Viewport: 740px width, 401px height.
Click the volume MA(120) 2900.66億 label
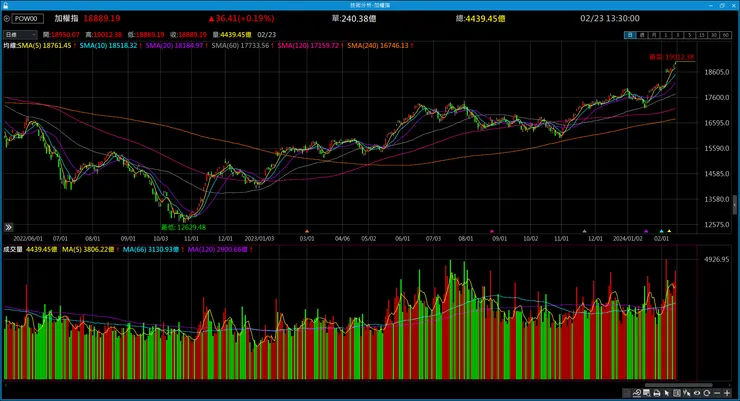(218, 250)
